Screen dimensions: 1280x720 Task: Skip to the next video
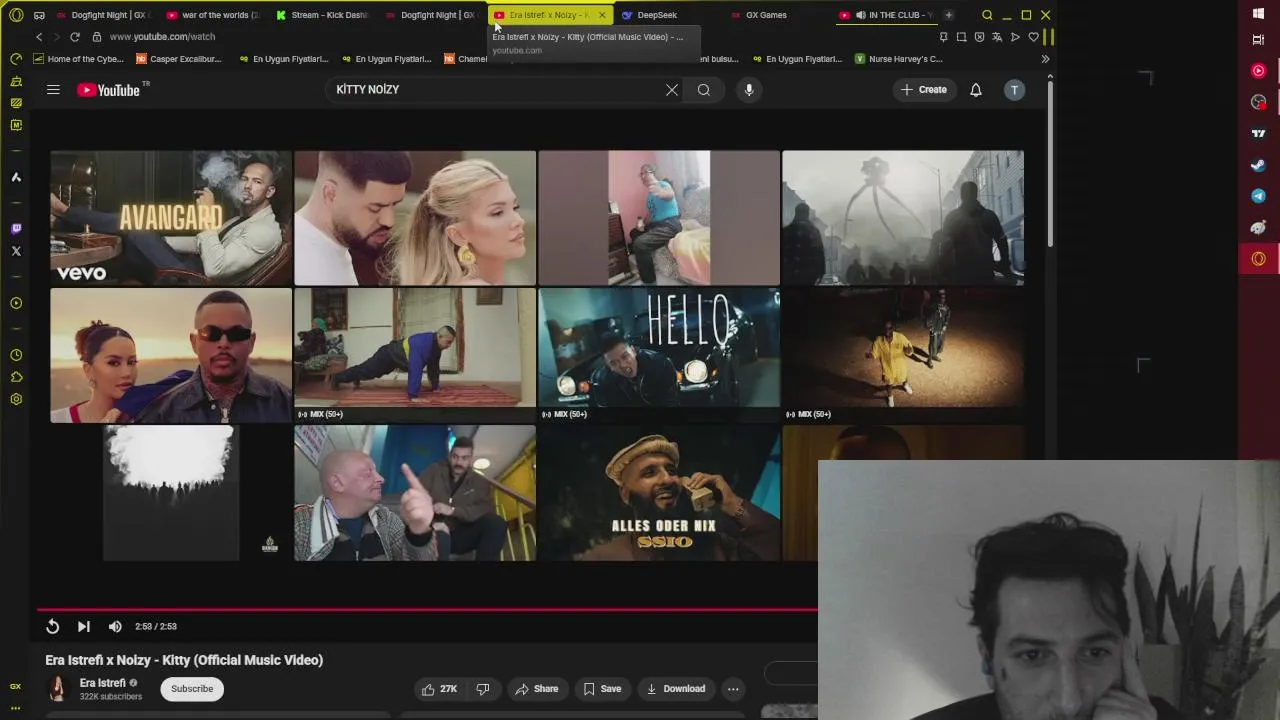tap(84, 626)
